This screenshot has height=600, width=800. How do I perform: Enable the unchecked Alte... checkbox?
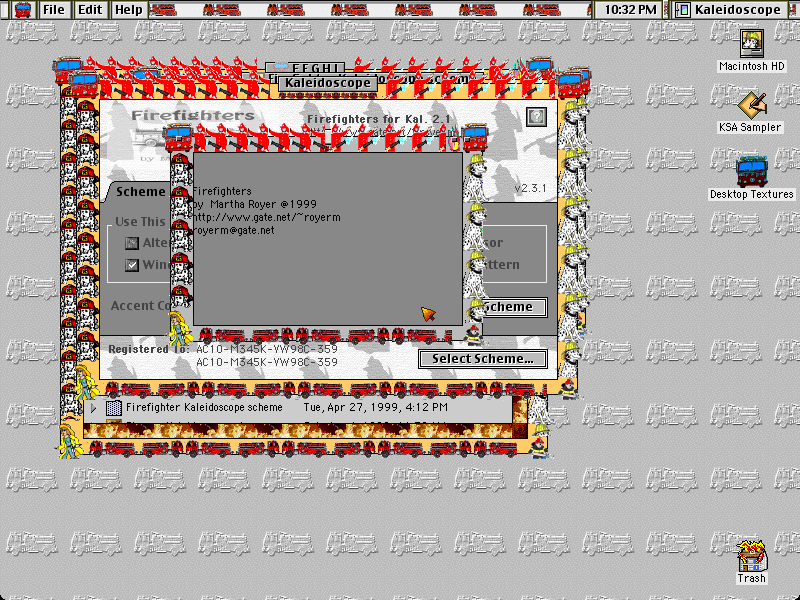pos(132,243)
